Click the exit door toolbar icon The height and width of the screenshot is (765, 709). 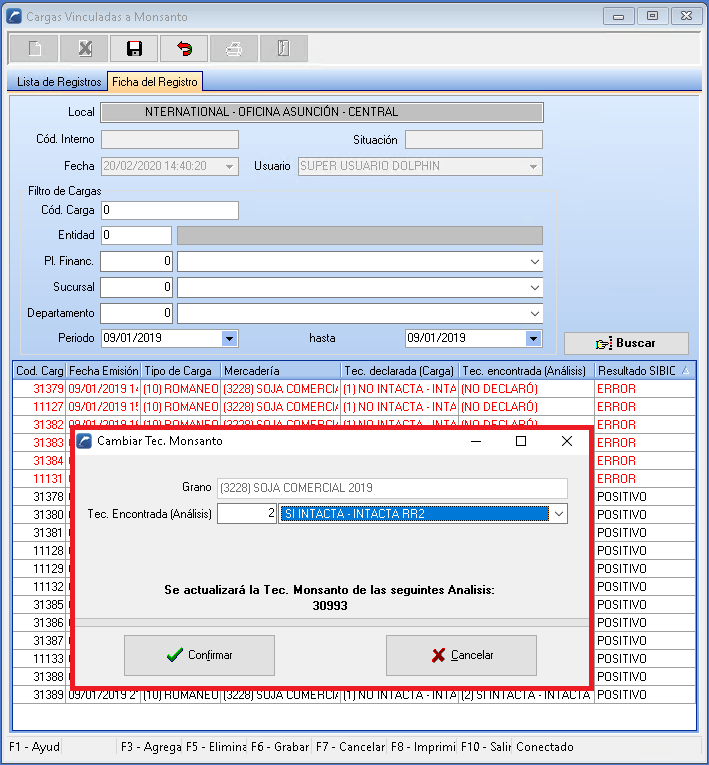click(284, 48)
